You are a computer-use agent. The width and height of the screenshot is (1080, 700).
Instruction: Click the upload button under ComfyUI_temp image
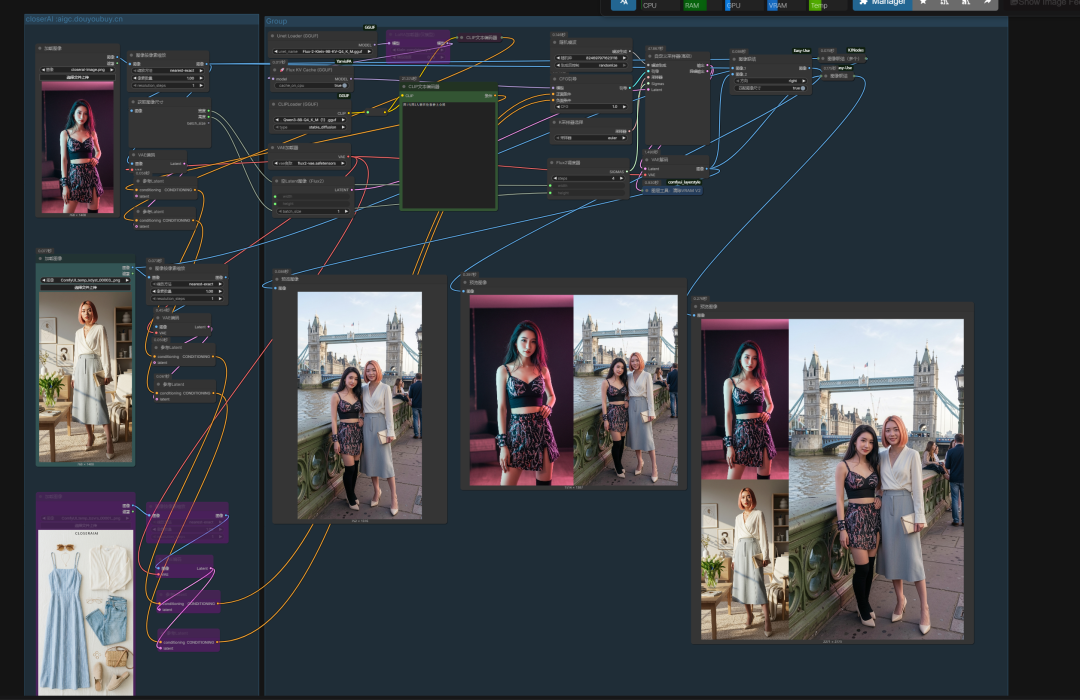point(85,287)
